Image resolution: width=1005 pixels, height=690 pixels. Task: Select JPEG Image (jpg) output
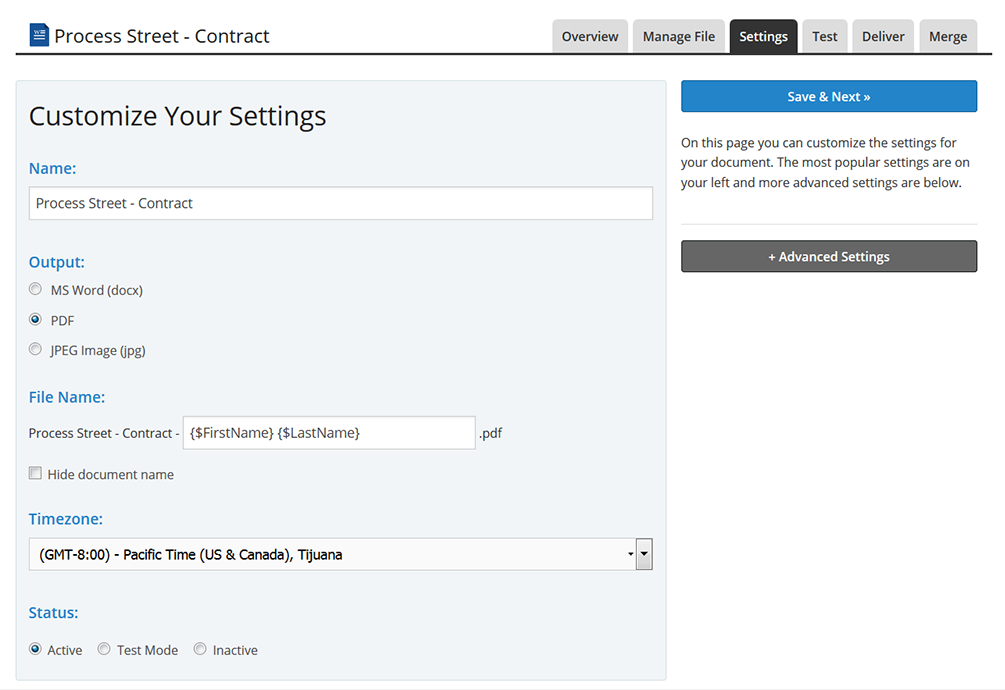coord(36,350)
